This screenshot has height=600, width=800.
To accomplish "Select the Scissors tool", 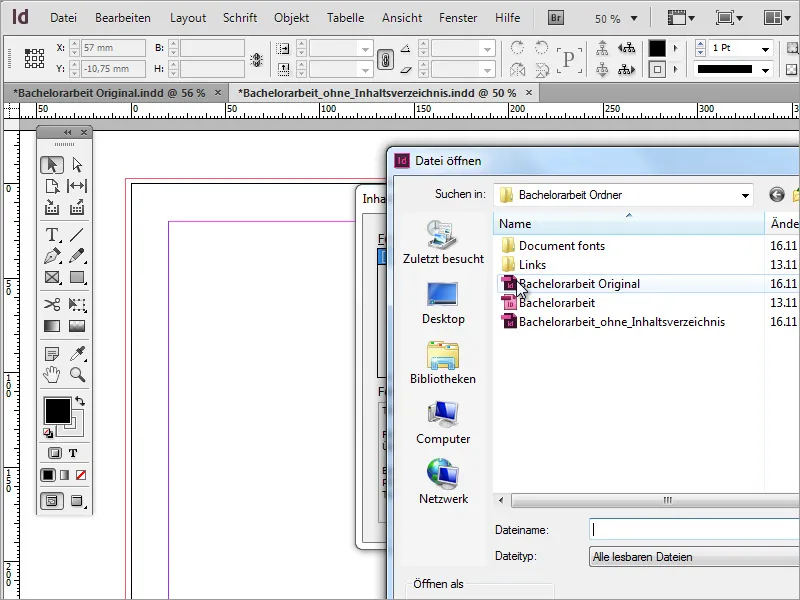I will pyautogui.click(x=52, y=305).
